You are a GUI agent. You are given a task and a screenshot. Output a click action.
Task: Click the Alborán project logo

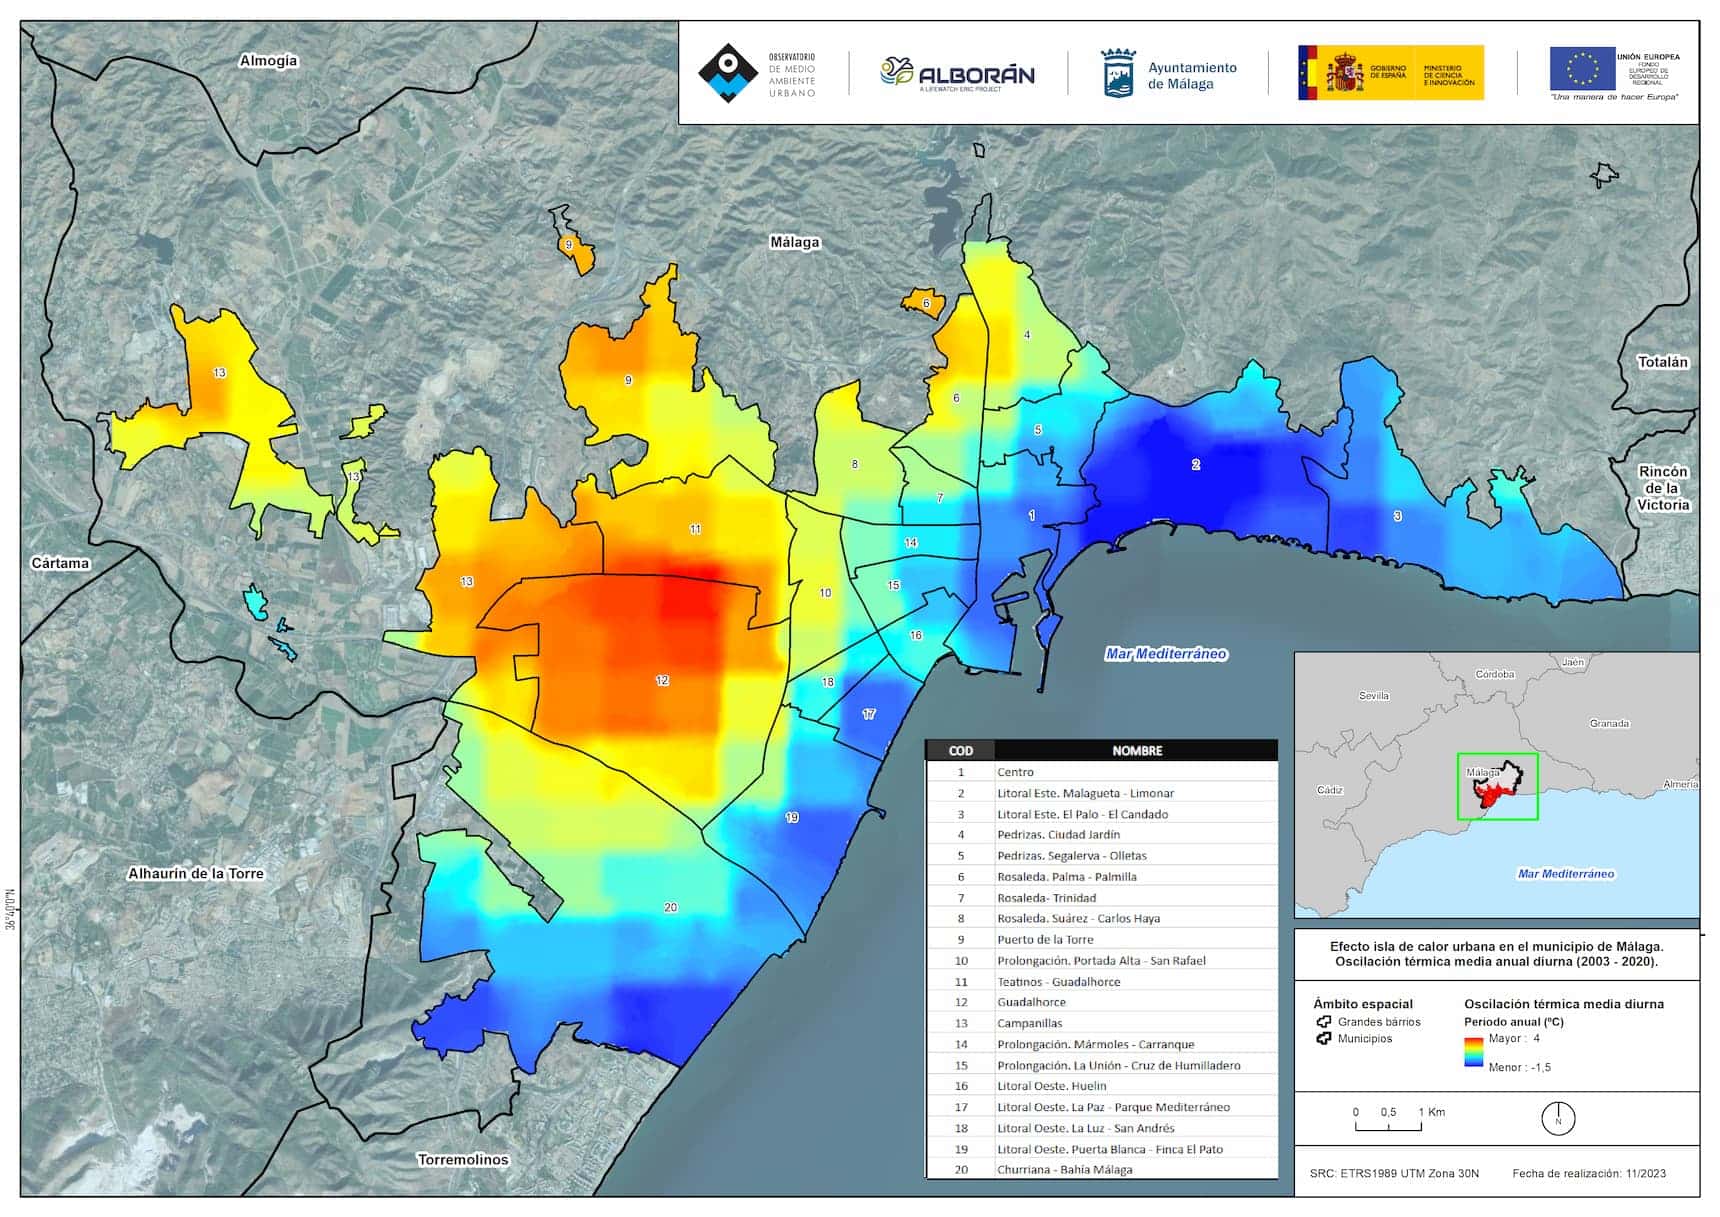(x=957, y=74)
